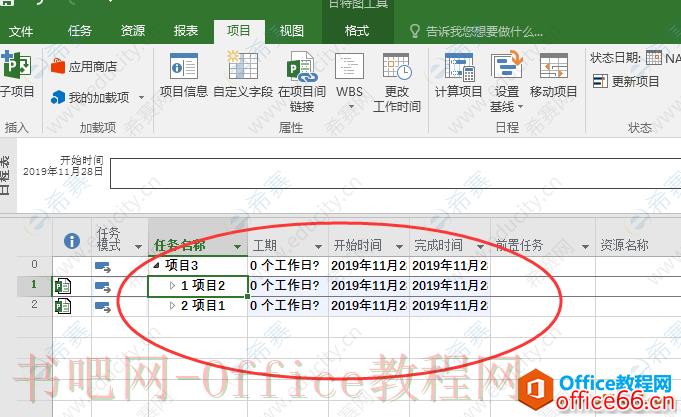Switch to the 资源 ribbon tab

click(133, 31)
